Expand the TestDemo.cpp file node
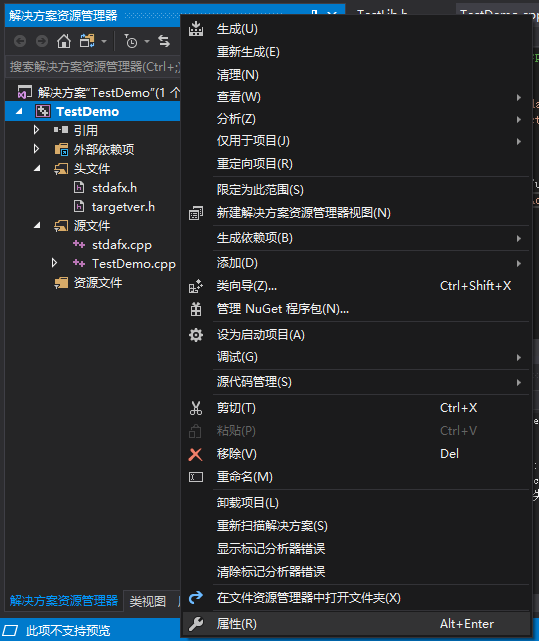The width and height of the screenshot is (539, 641). [54, 263]
